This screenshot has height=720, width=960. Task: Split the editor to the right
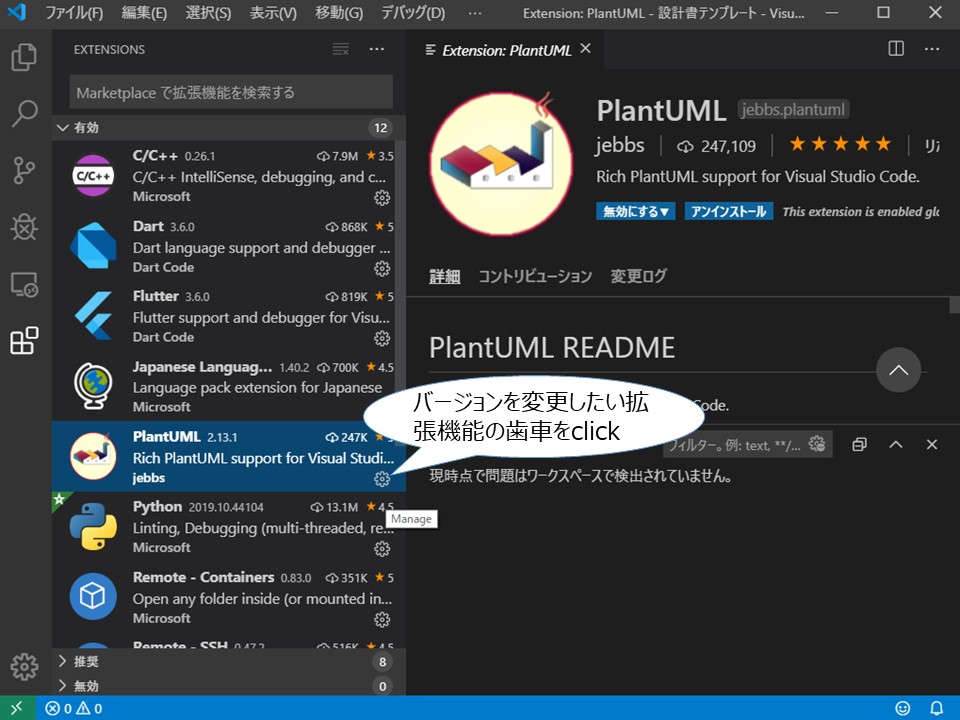[896, 48]
